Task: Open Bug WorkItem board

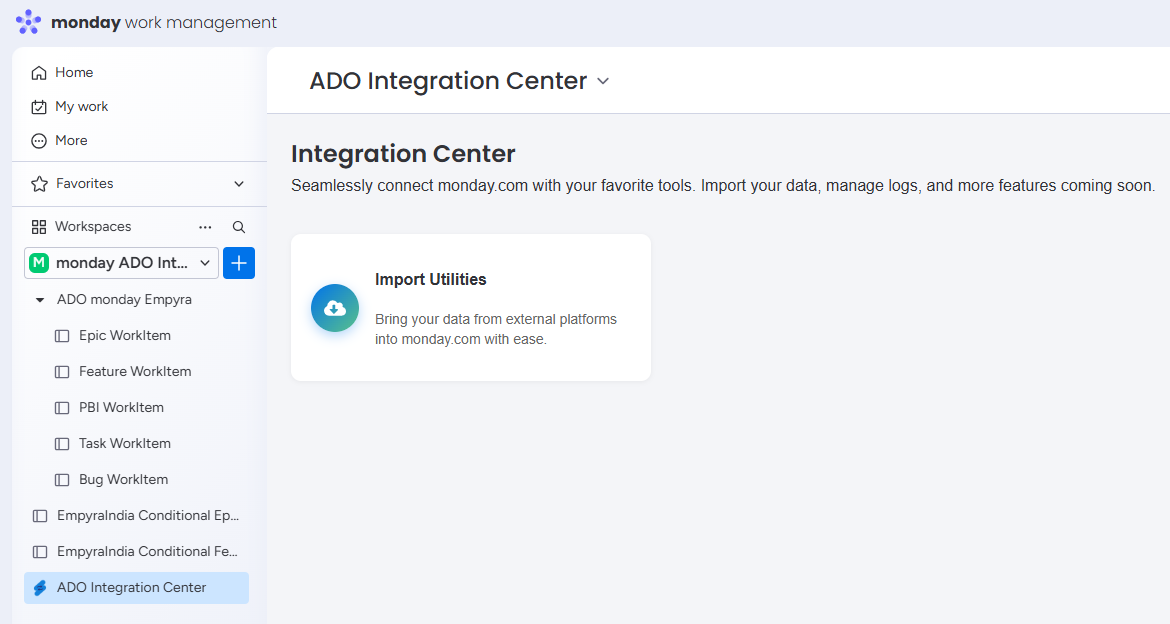Action: [x=123, y=479]
